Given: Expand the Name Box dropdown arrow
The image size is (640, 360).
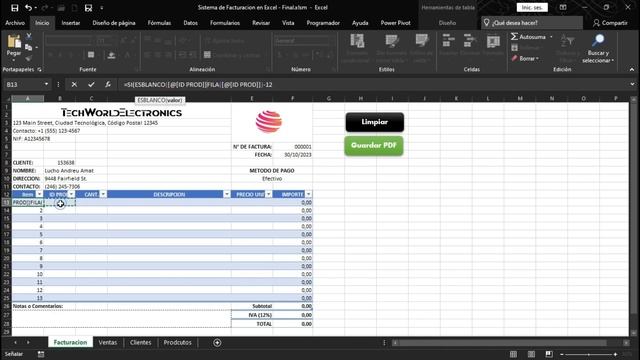Looking at the screenshot, I should click(46, 84).
